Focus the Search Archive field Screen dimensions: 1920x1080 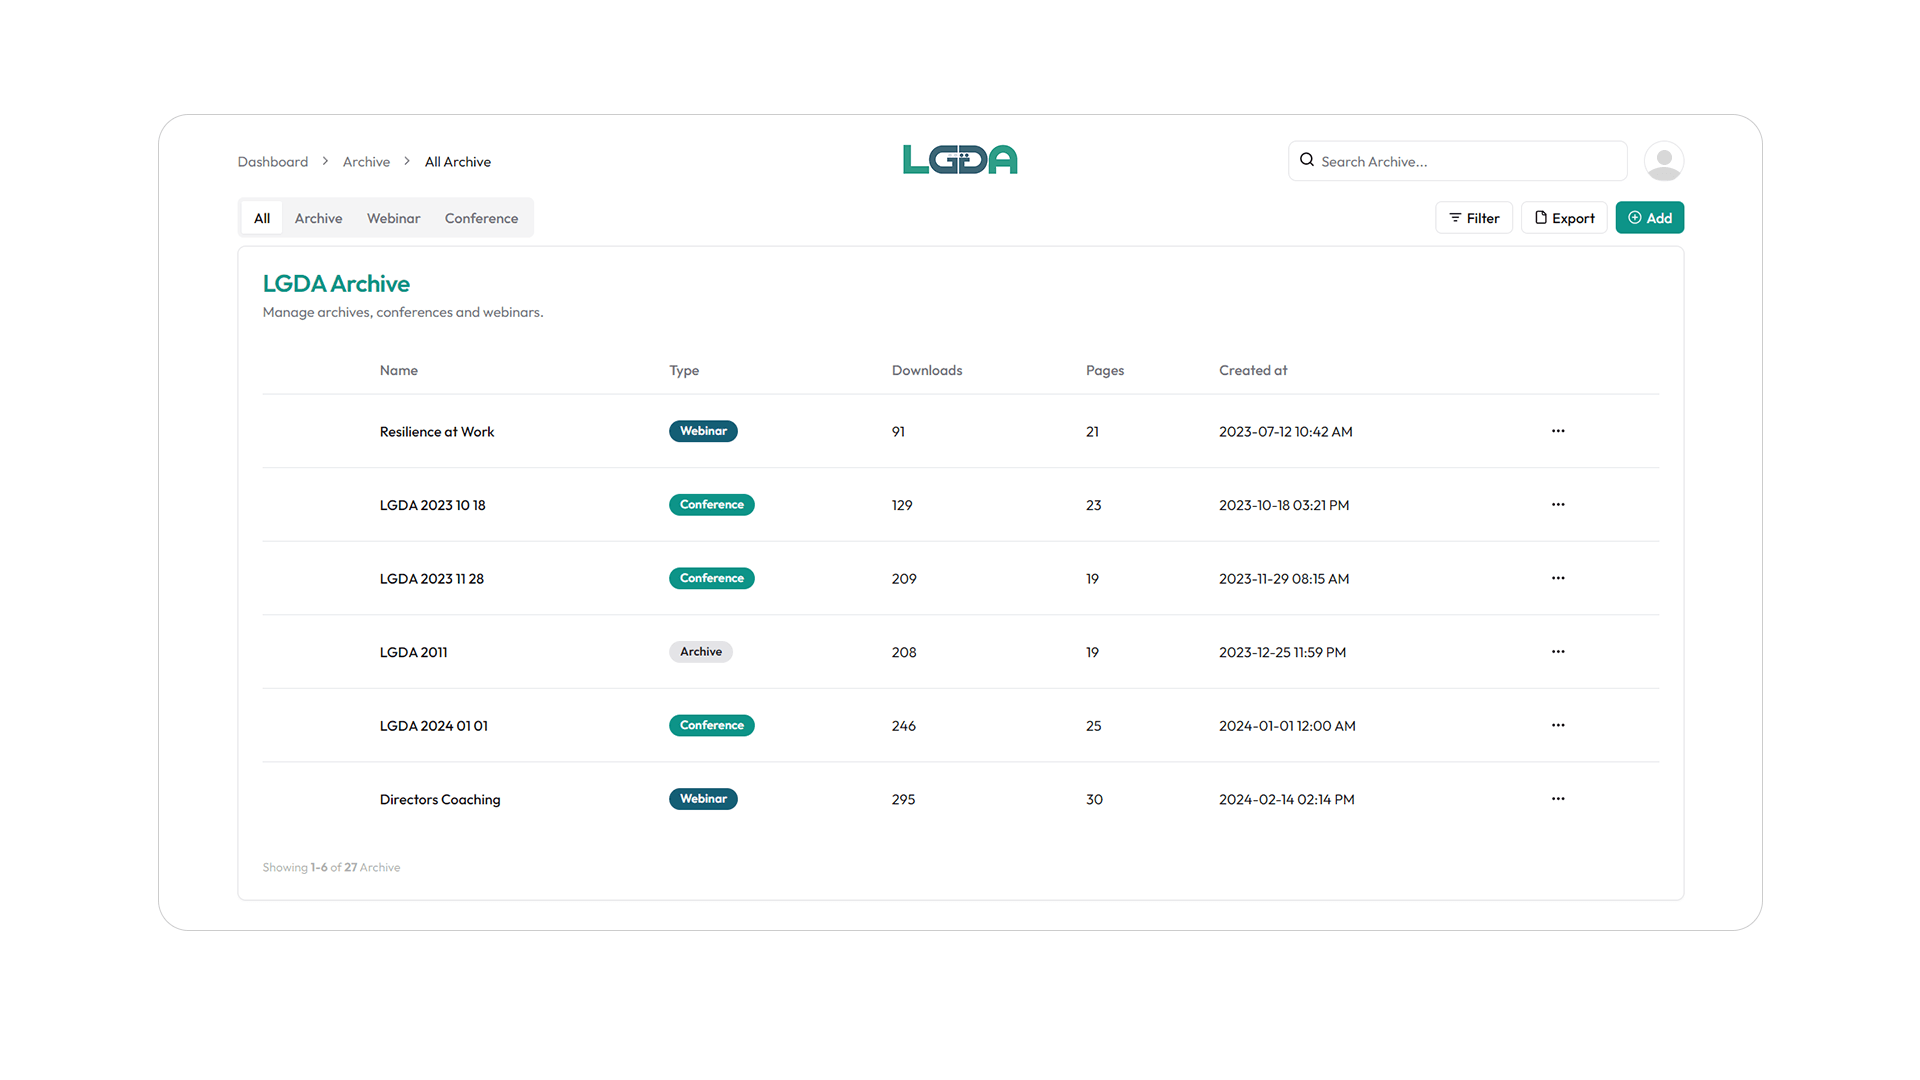[1458, 161]
